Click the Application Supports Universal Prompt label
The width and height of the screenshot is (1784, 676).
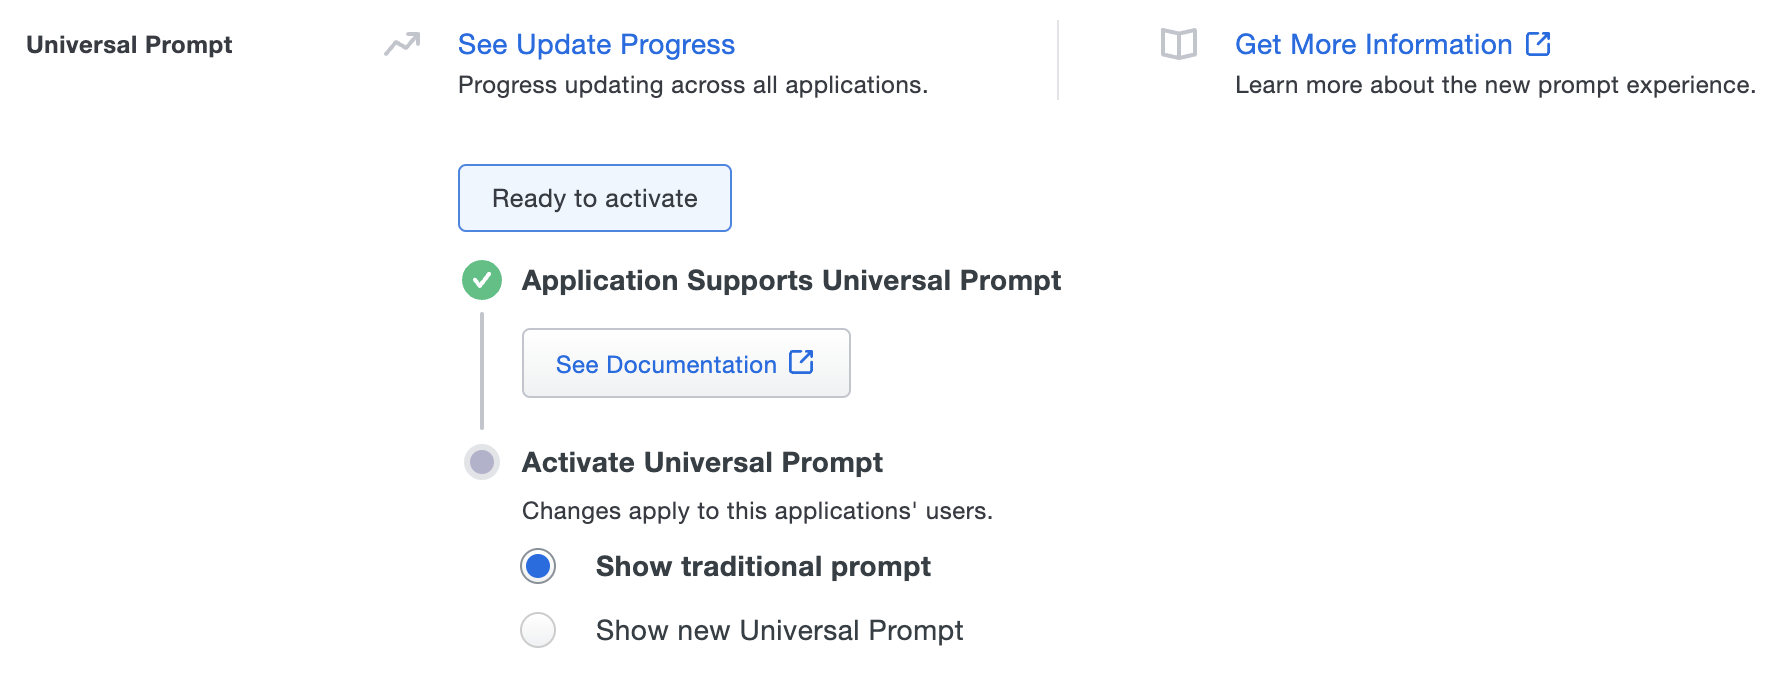coord(790,280)
